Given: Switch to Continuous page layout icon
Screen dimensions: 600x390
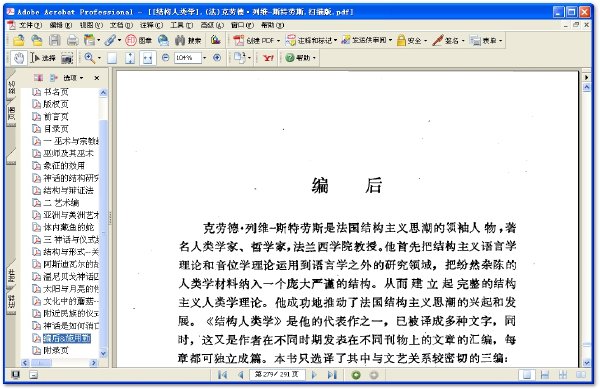Looking at the screenshot, I should click(545, 375).
